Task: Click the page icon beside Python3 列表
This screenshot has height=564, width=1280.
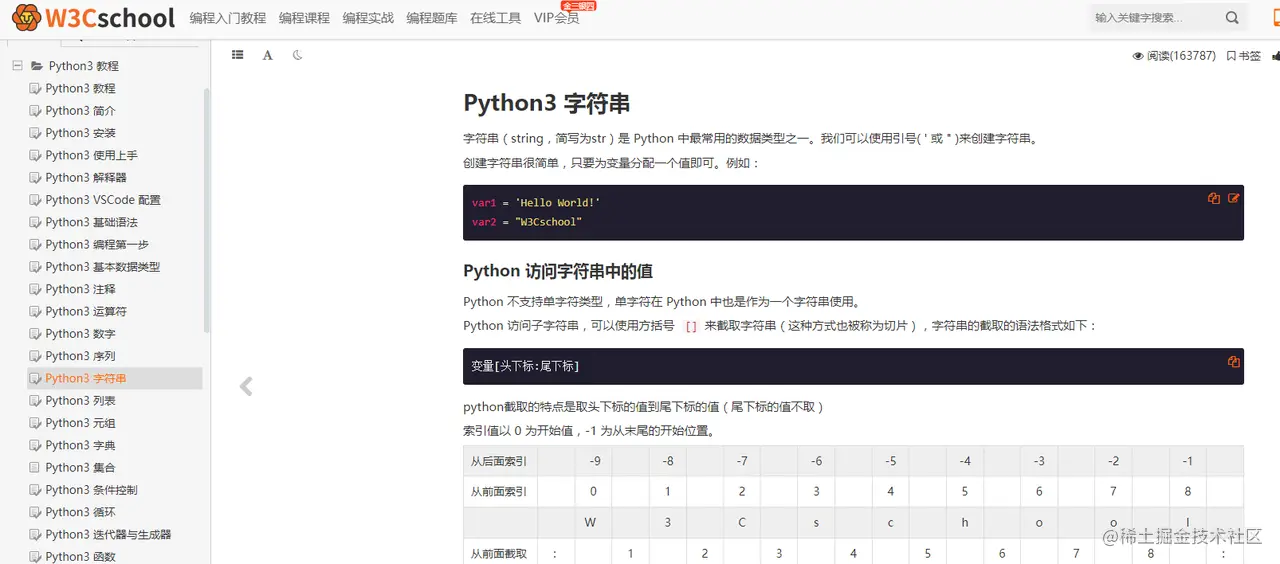Action: tap(35, 401)
